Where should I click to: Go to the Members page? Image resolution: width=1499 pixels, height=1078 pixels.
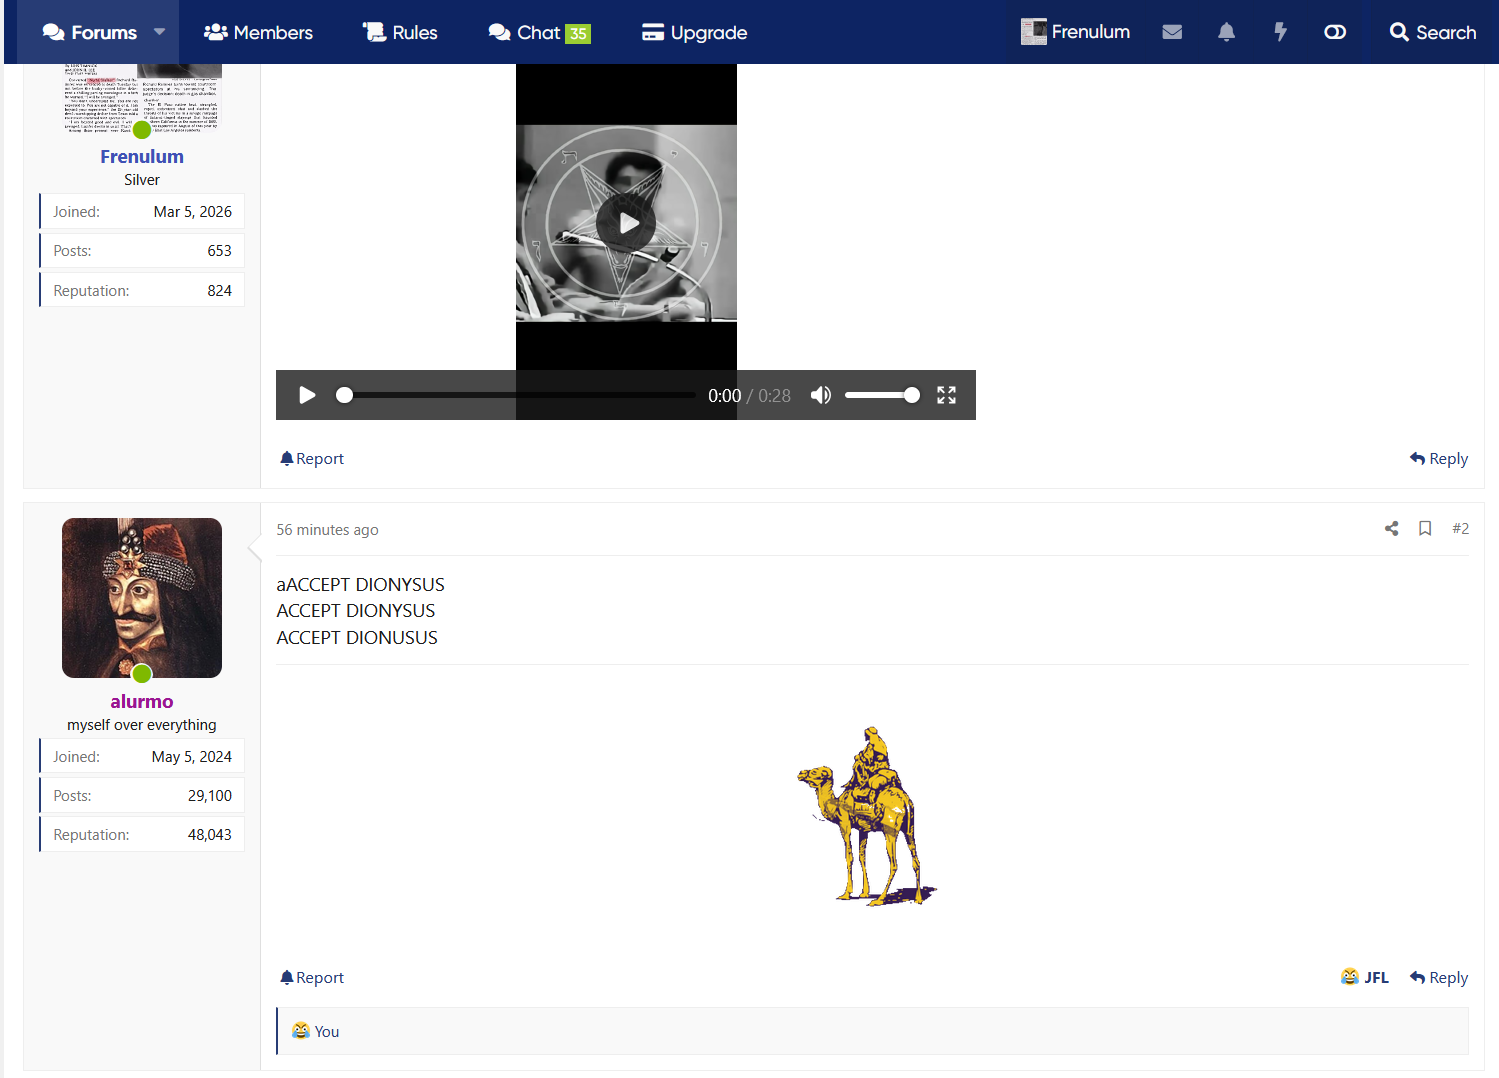(258, 32)
